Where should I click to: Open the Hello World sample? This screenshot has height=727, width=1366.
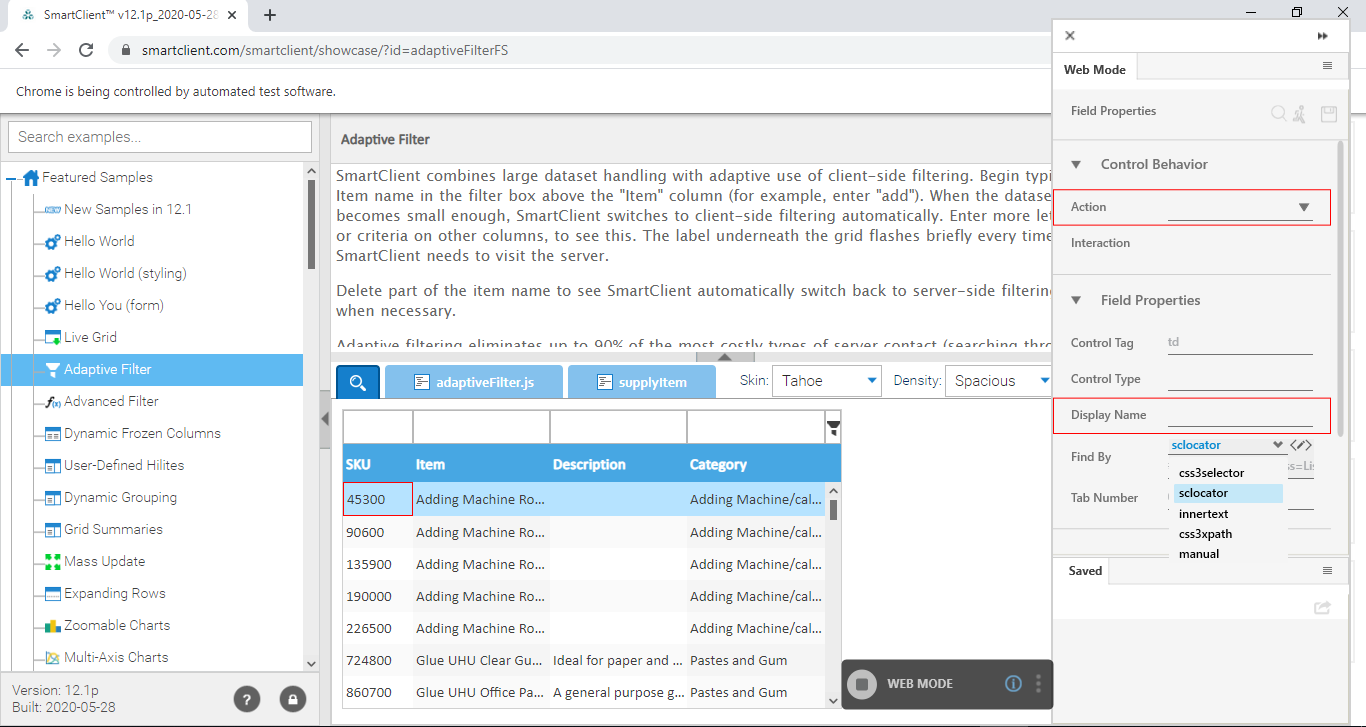(x=99, y=241)
